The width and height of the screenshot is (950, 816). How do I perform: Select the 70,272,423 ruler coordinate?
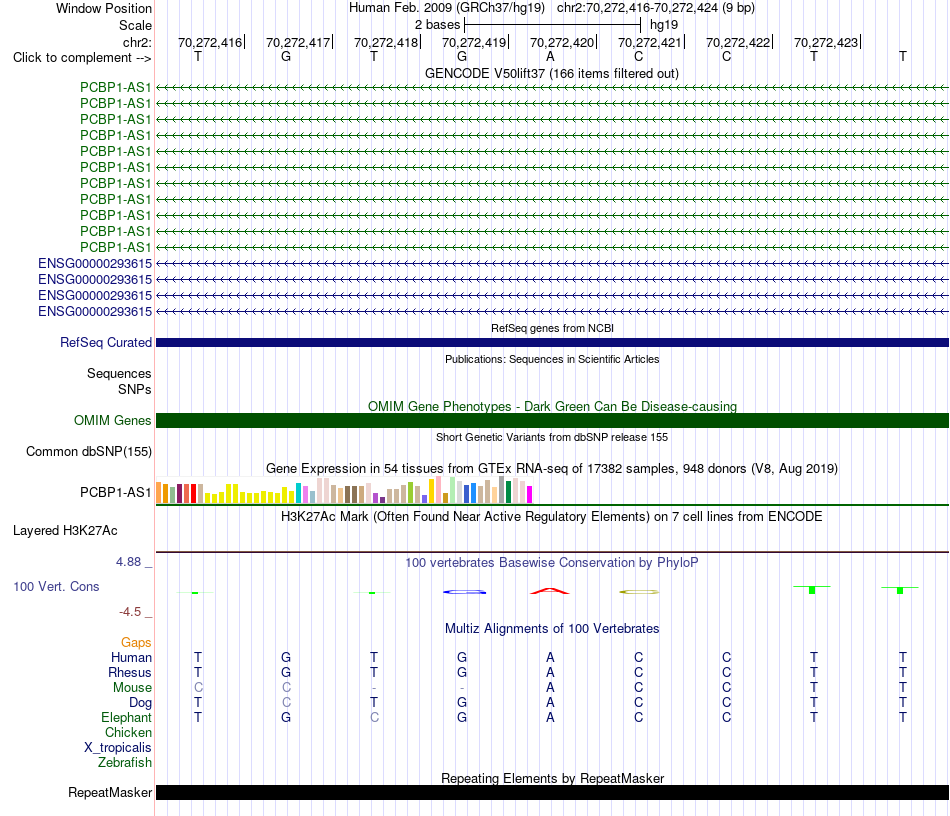click(x=826, y=42)
